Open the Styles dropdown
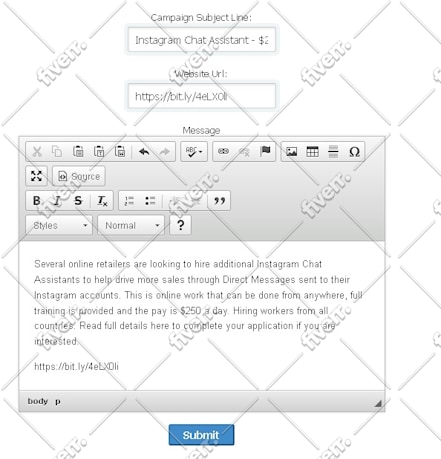This screenshot has height=459, width=441. [x=59, y=225]
